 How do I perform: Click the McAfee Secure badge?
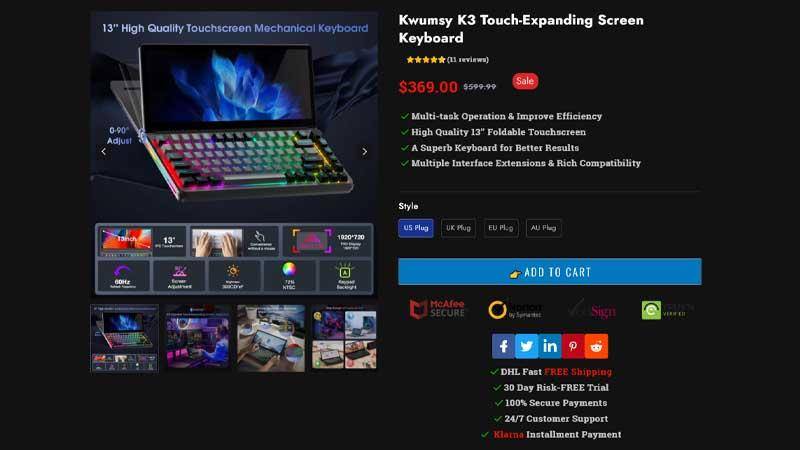tap(437, 309)
